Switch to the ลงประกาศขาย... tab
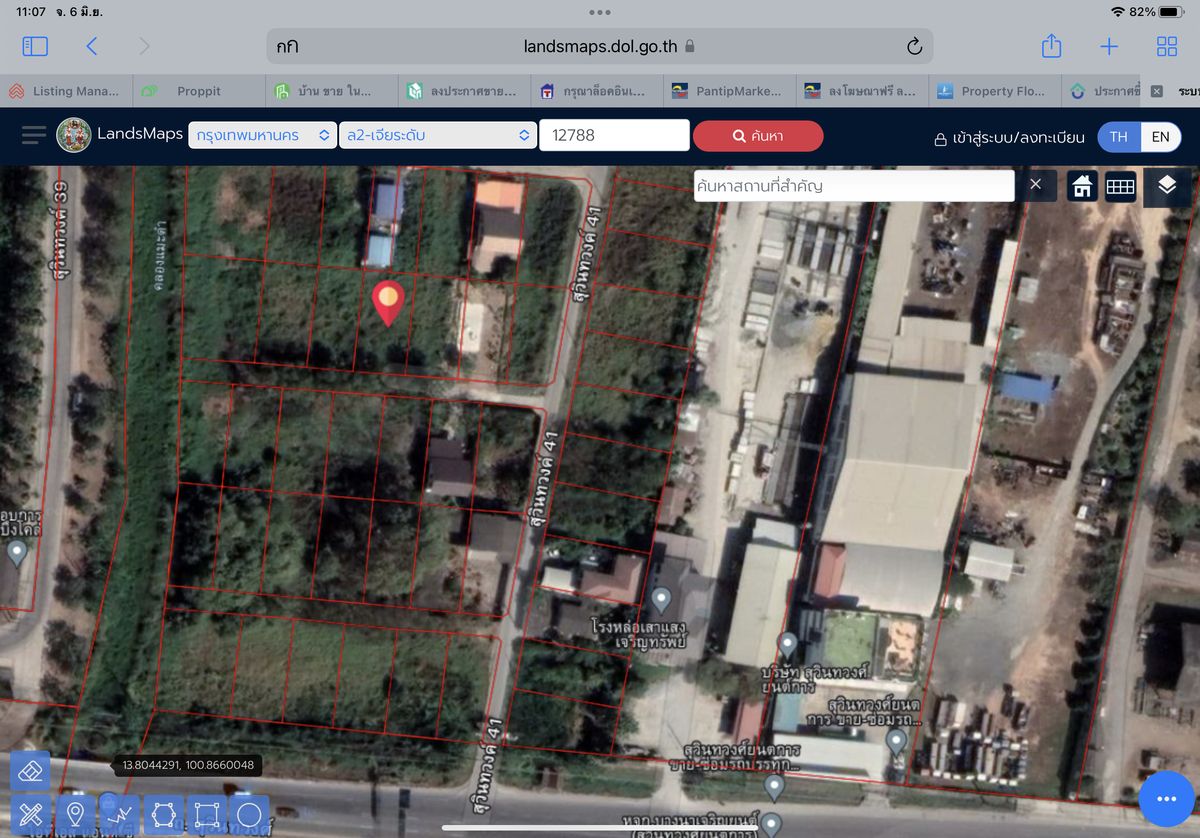 tap(465, 91)
